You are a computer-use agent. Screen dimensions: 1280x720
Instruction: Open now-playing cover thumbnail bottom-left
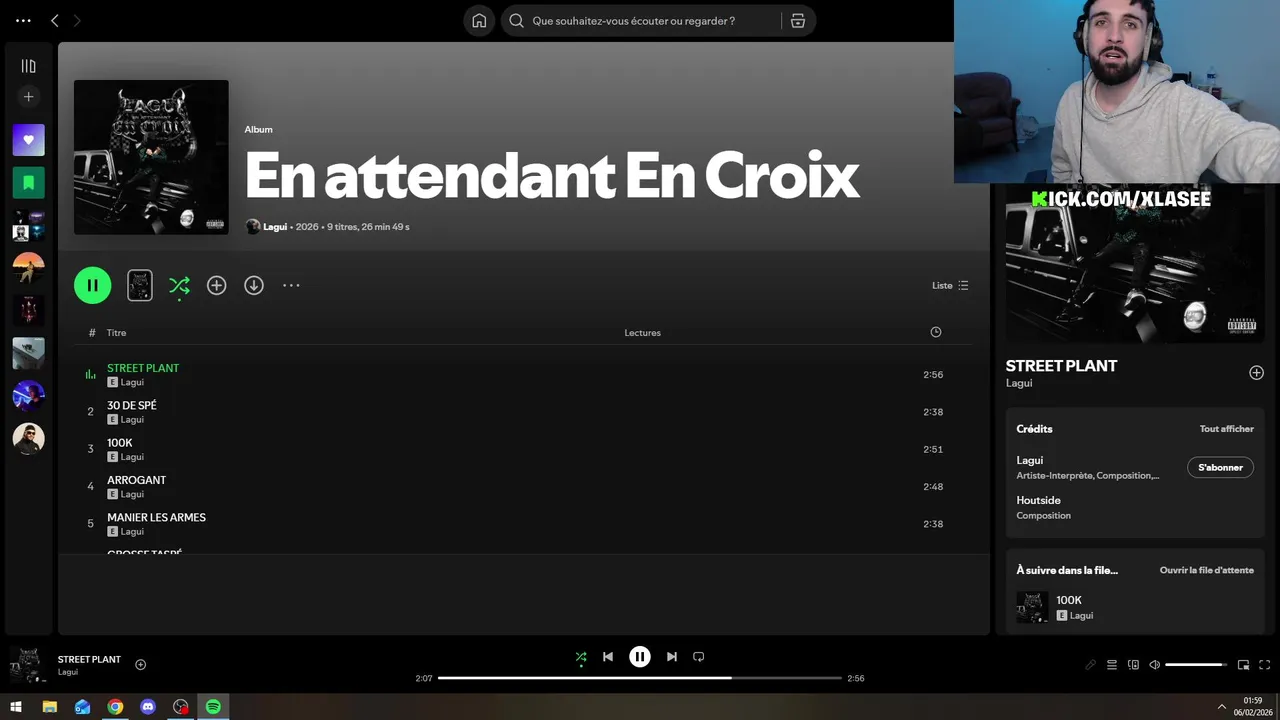pos(26,665)
